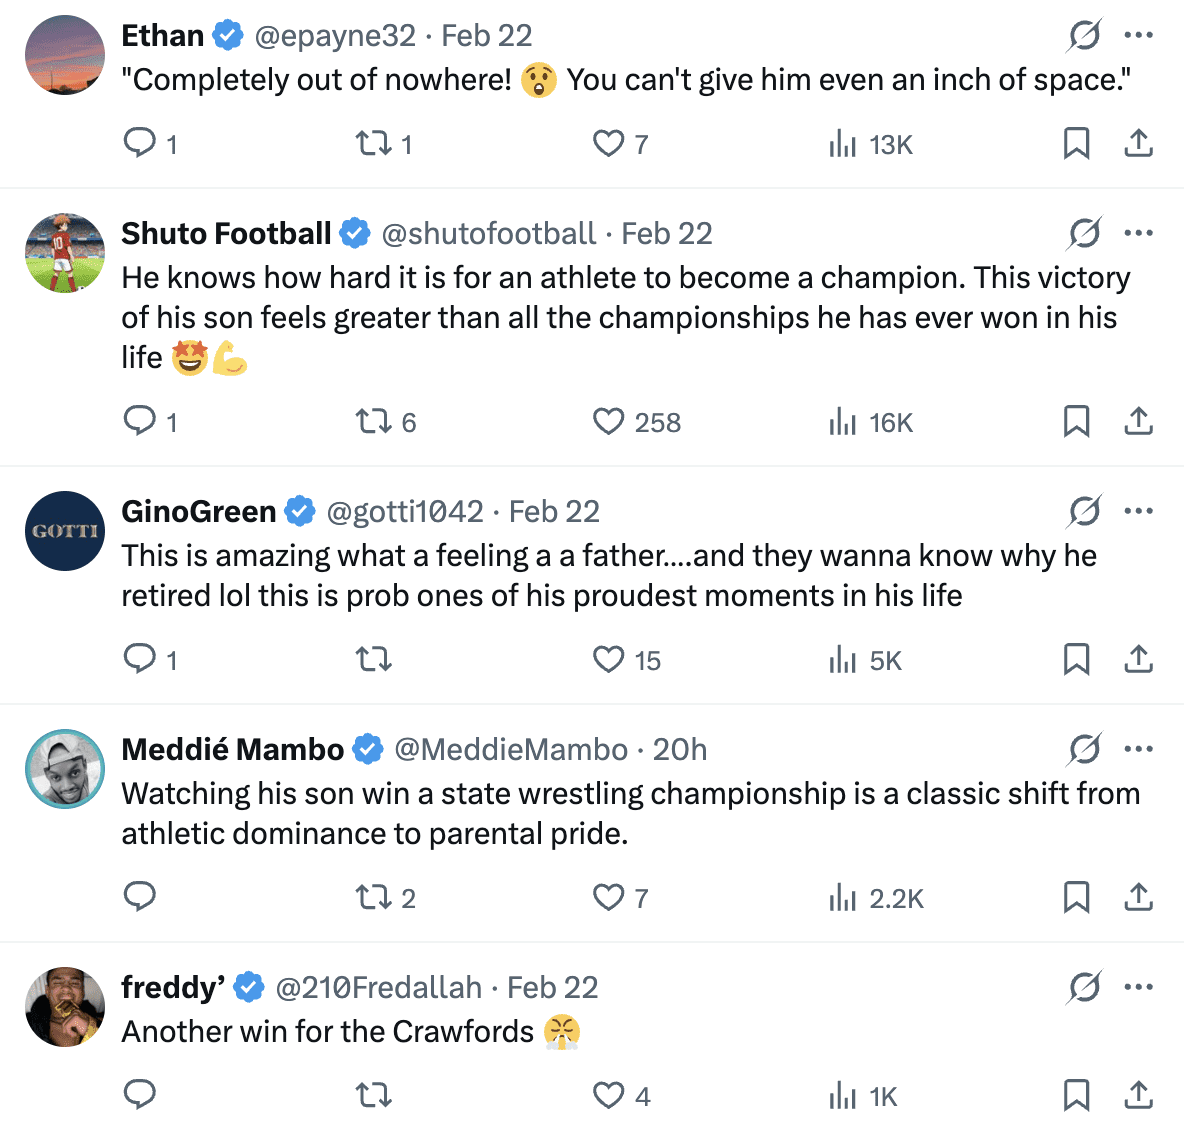Screen dimensions: 1184x1134
Task: Share freddy's tweet via upload icon
Action: 1138,1095
